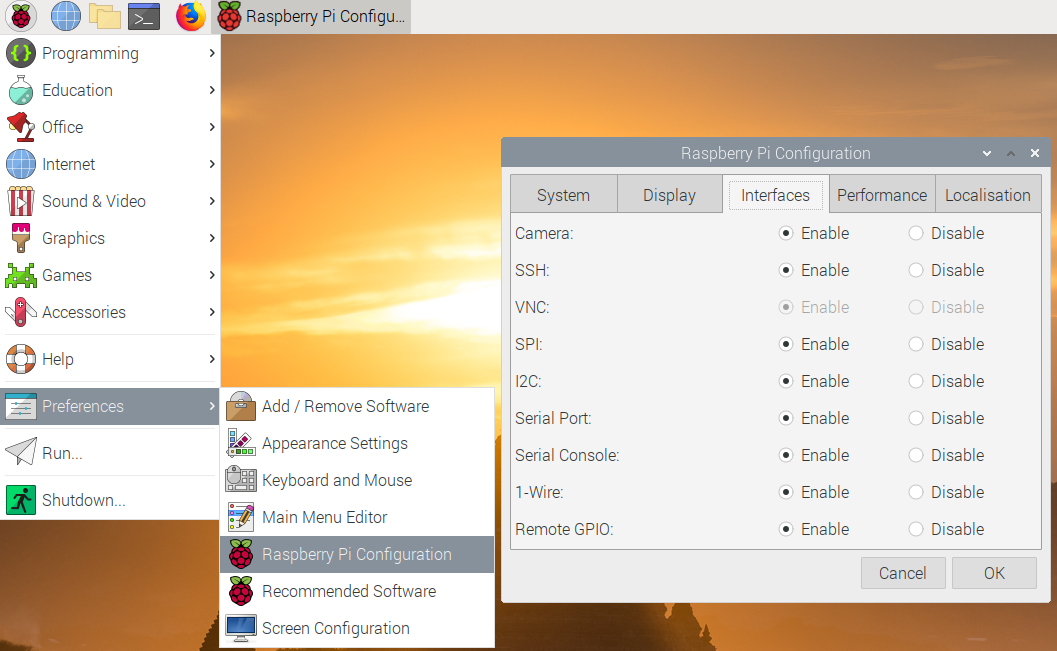Expand the Education submenu arrow
Image resolution: width=1057 pixels, height=651 pixels.
(212, 90)
